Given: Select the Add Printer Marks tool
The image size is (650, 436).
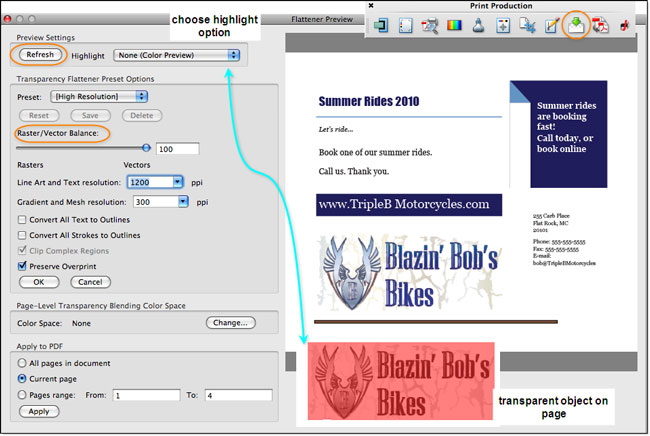Looking at the screenshot, I should [x=503, y=26].
